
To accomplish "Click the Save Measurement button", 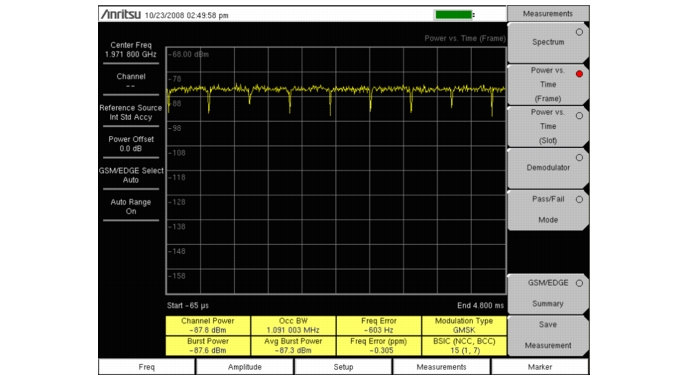I will click(x=548, y=335).
